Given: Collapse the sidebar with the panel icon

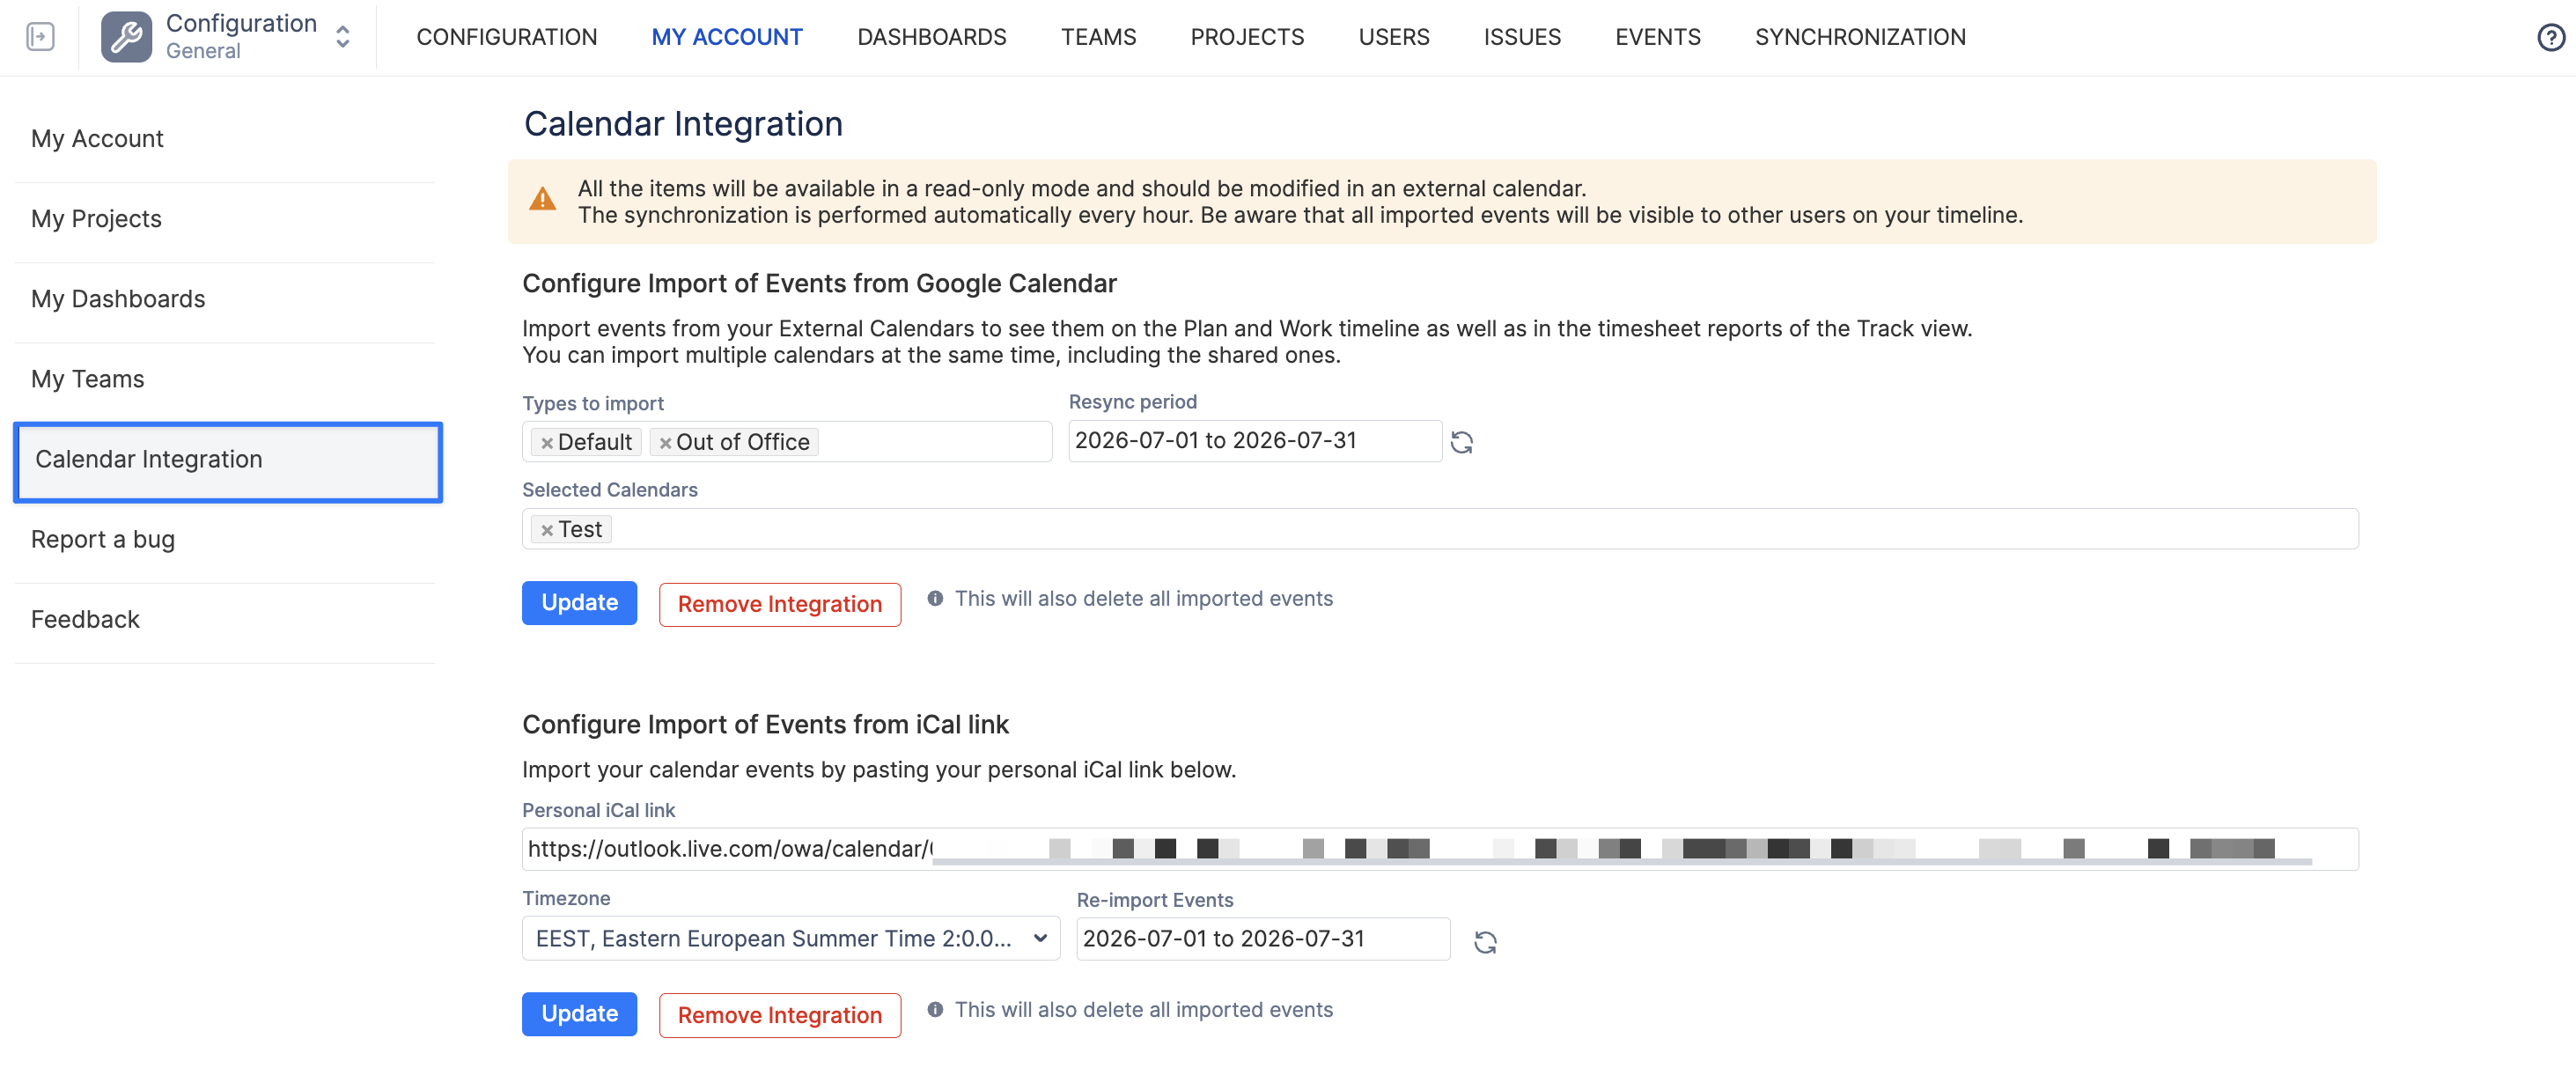Looking at the screenshot, I should 40,37.
